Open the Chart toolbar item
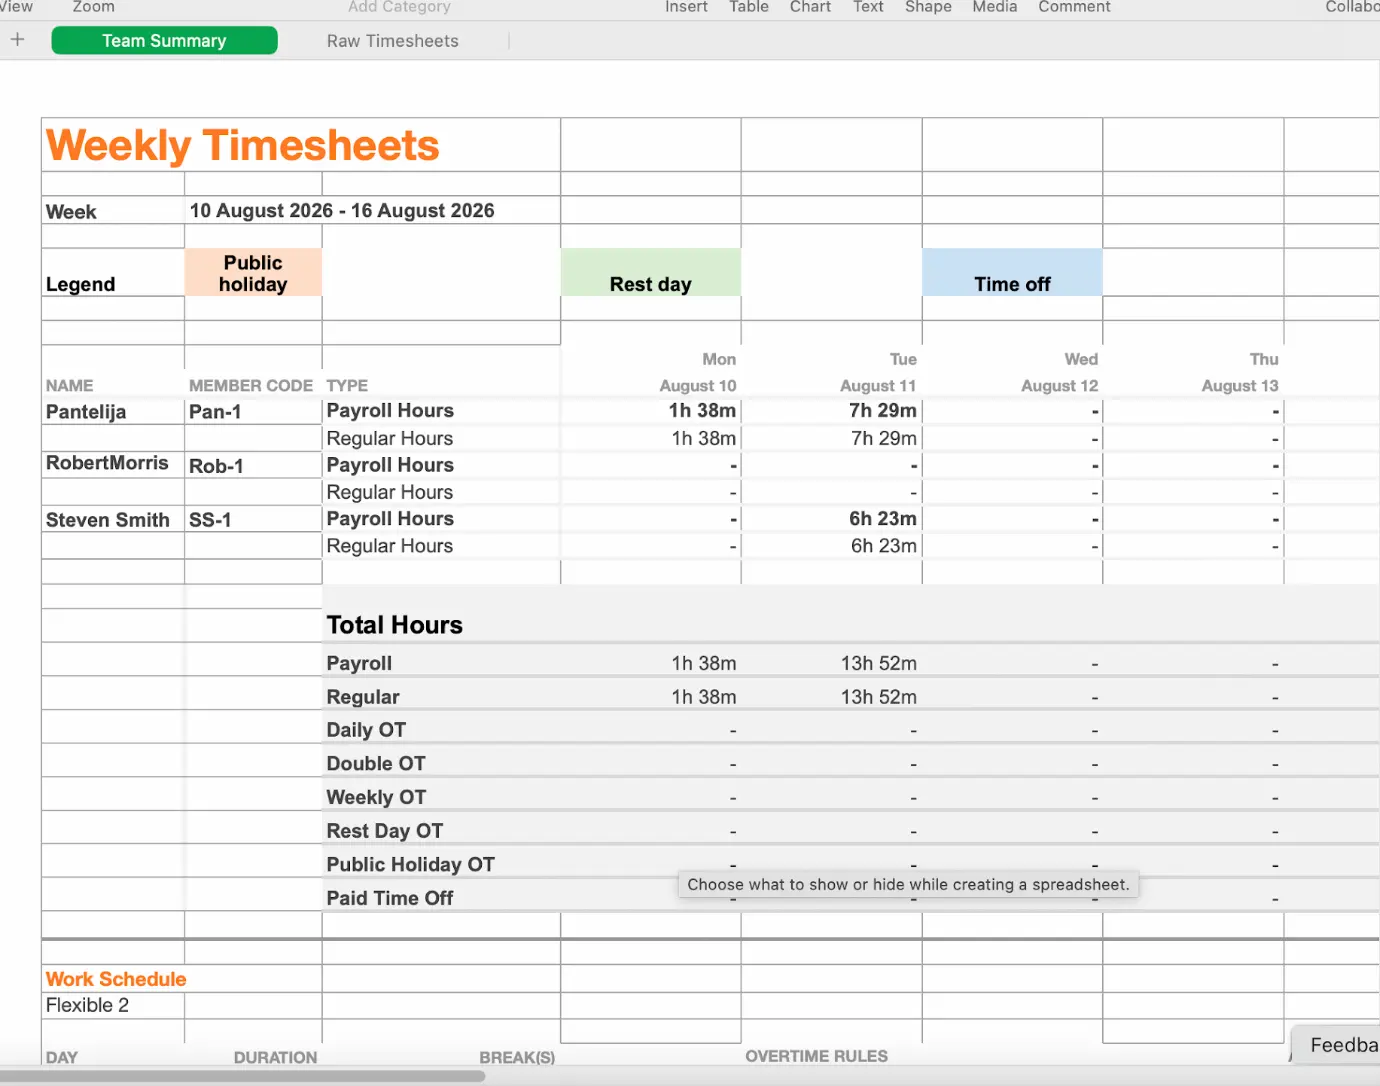 click(810, 7)
